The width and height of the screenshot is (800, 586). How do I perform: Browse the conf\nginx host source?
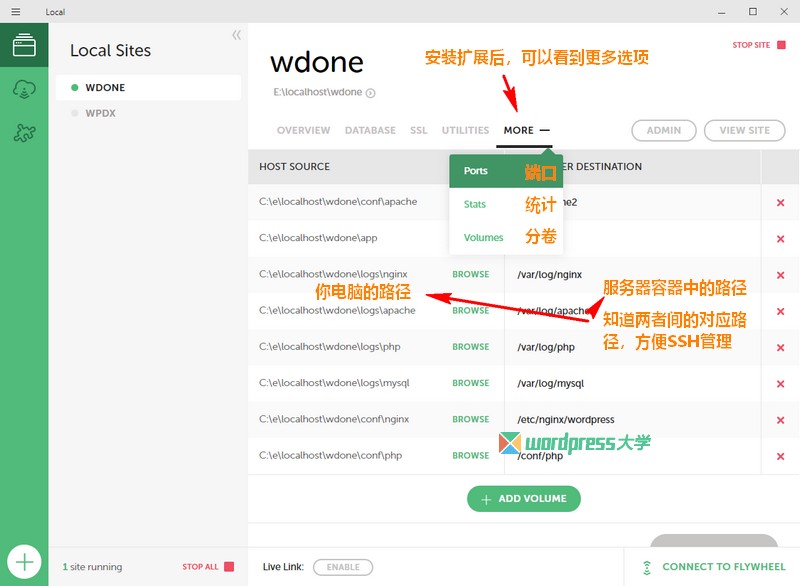(x=470, y=419)
